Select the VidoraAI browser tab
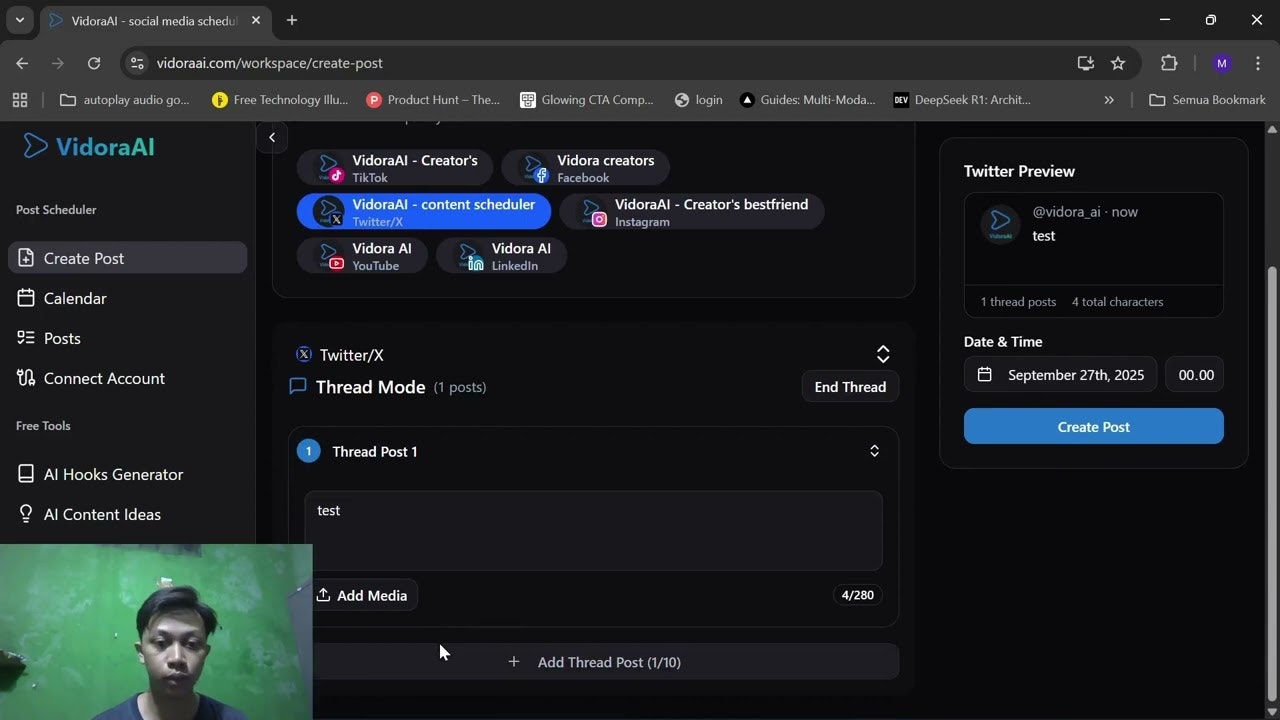The height and width of the screenshot is (720, 1280). [x=154, y=20]
